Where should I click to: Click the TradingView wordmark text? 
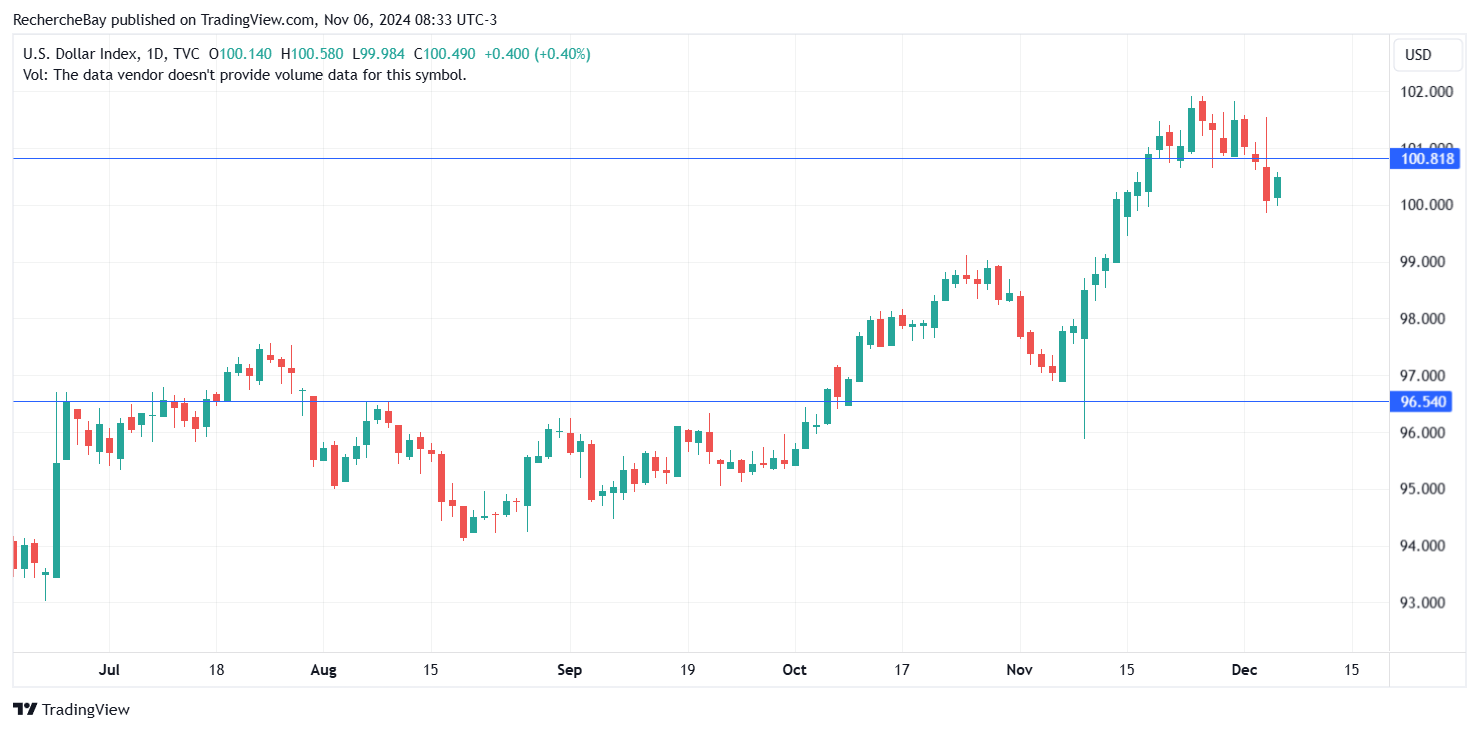tap(86, 709)
